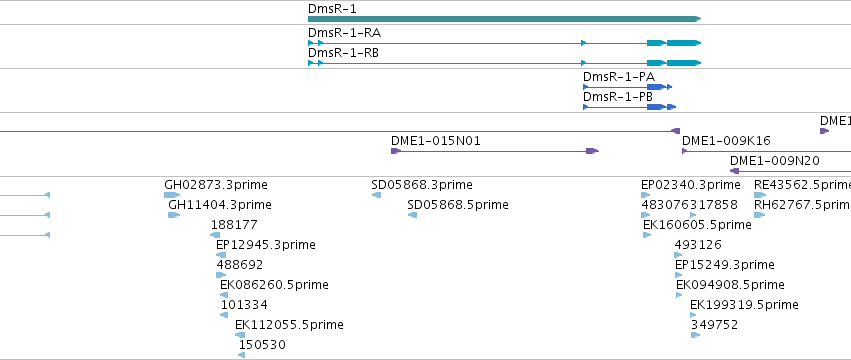Image resolution: width=851 pixels, height=360 pixels.
Task: Select the 493126 feature label
Action: coord(698,245)
